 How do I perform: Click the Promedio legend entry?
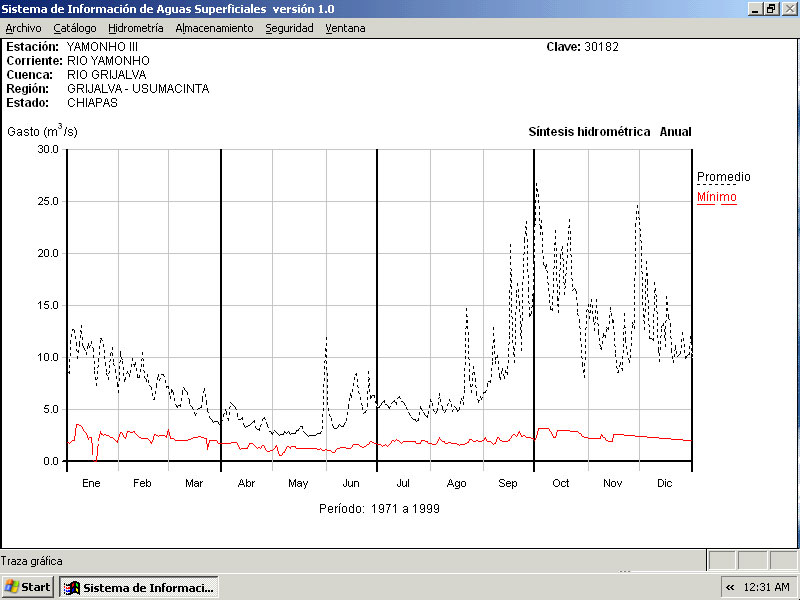pyautogui.click(x=723, y=177)
